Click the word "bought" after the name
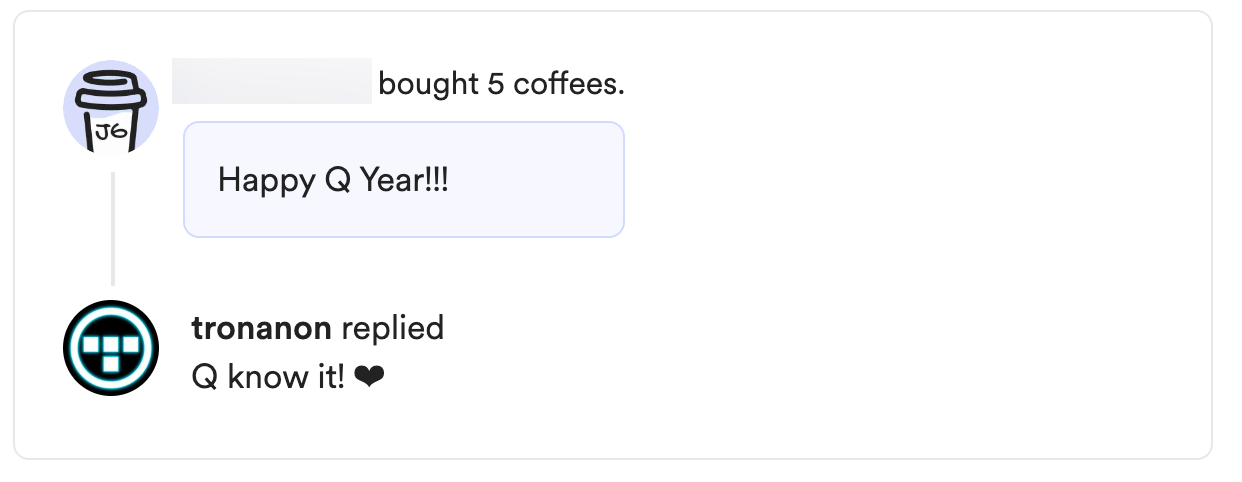Screen dimensions: 1242x482 (x=429, y=84)
